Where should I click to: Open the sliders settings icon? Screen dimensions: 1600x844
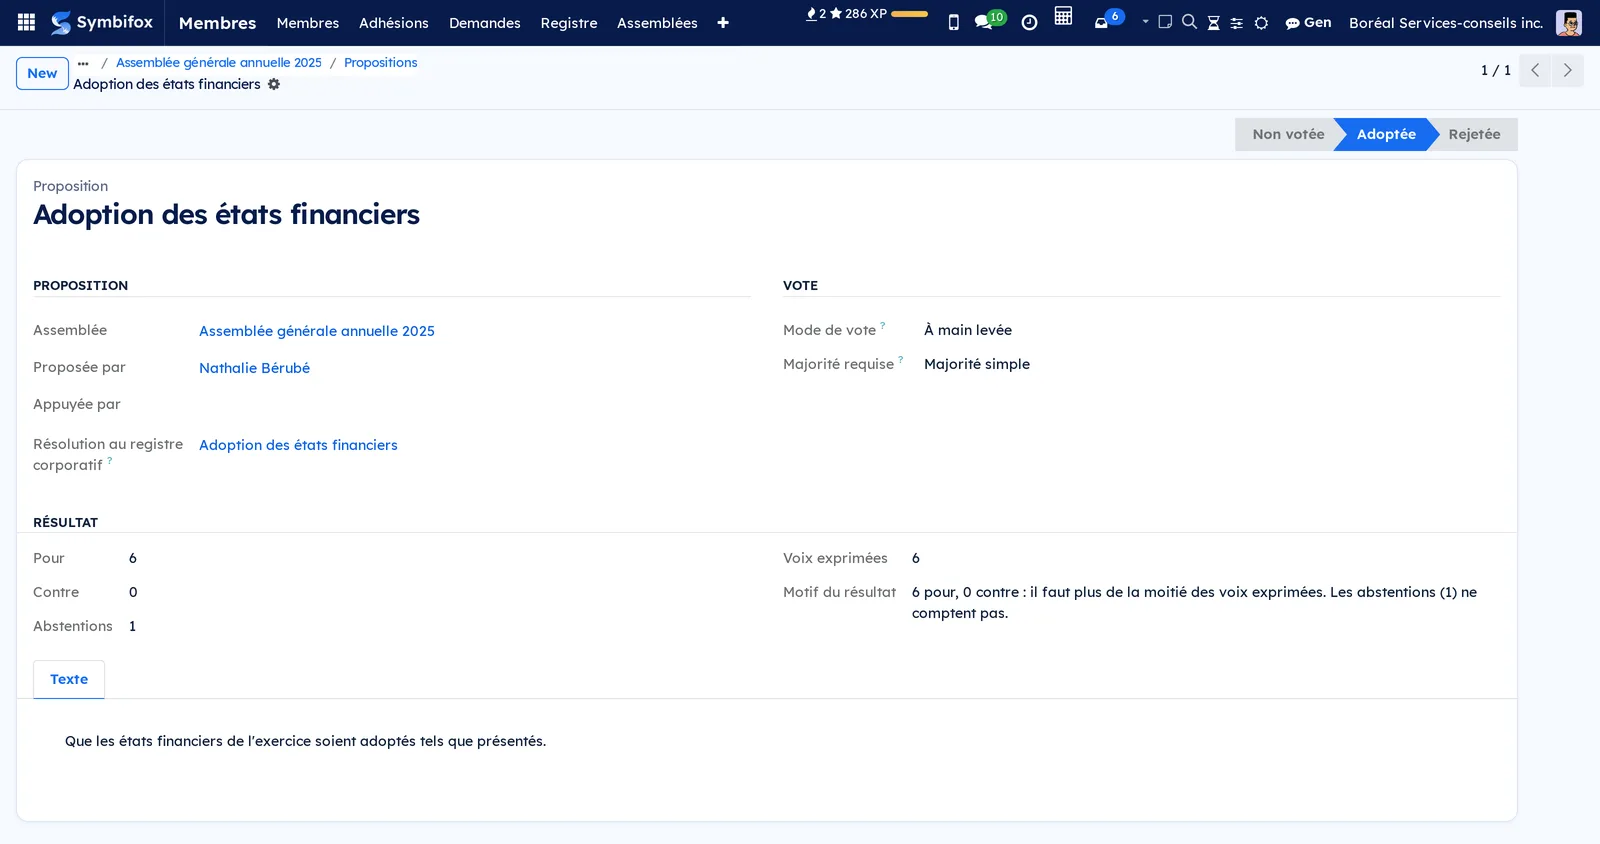click(1237, 23)
